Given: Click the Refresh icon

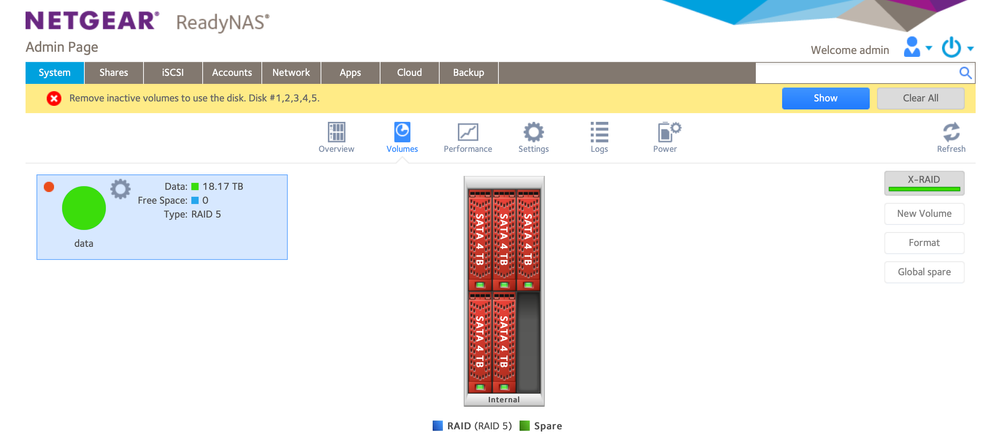Looking at the screenshot, I should point(951,132).
